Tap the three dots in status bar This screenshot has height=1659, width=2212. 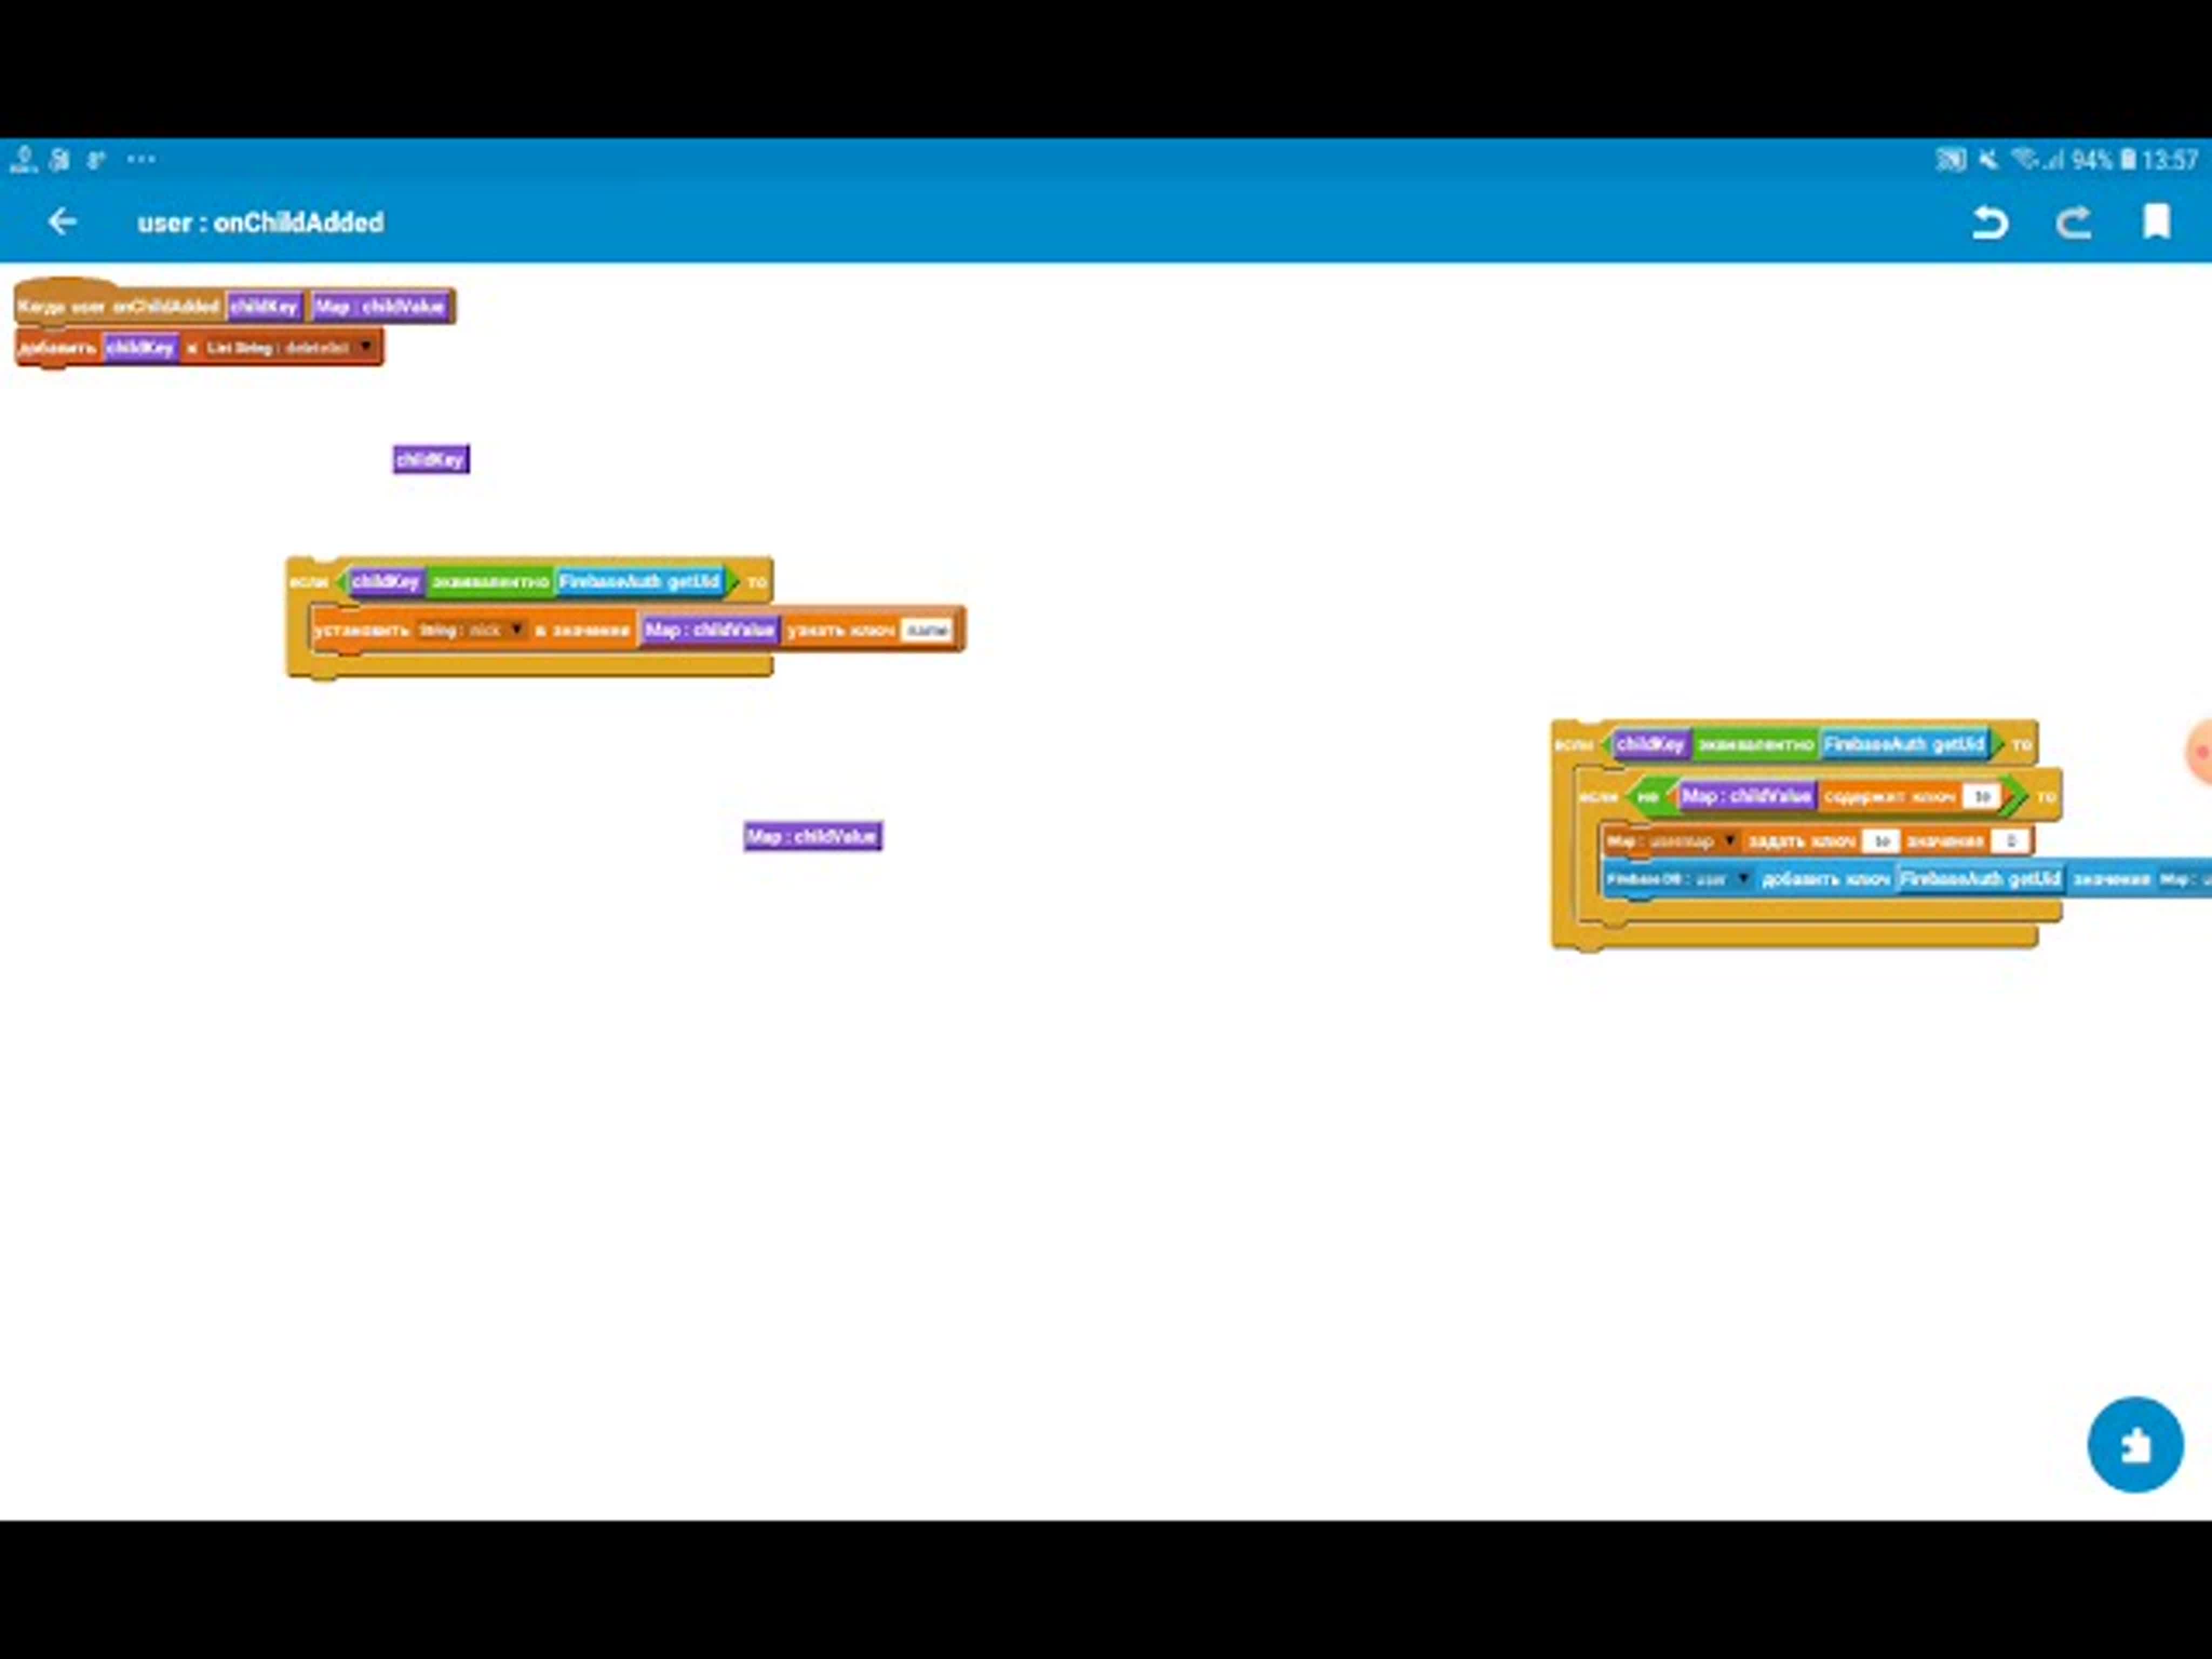141,159
